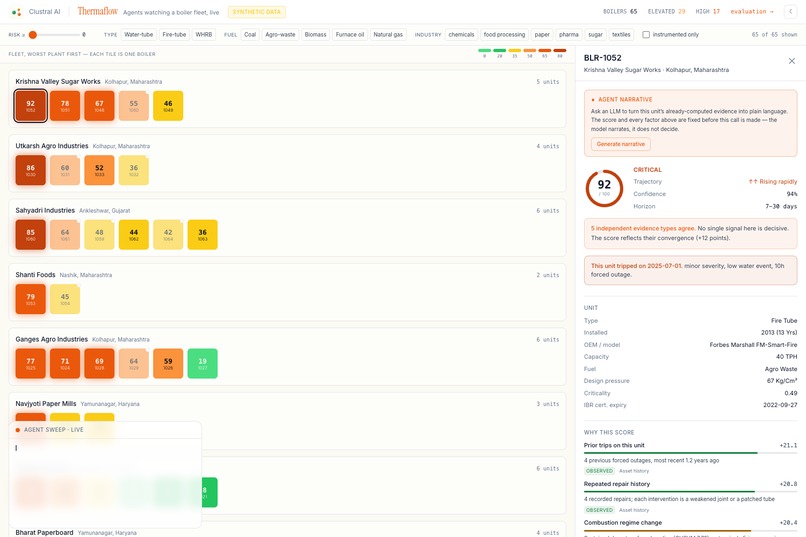Image resolution: width=806 pixels, height=537 pixels.
Task: Click the Krishna Valley Sugar Works plant name
Action: [x=58, y=82]
